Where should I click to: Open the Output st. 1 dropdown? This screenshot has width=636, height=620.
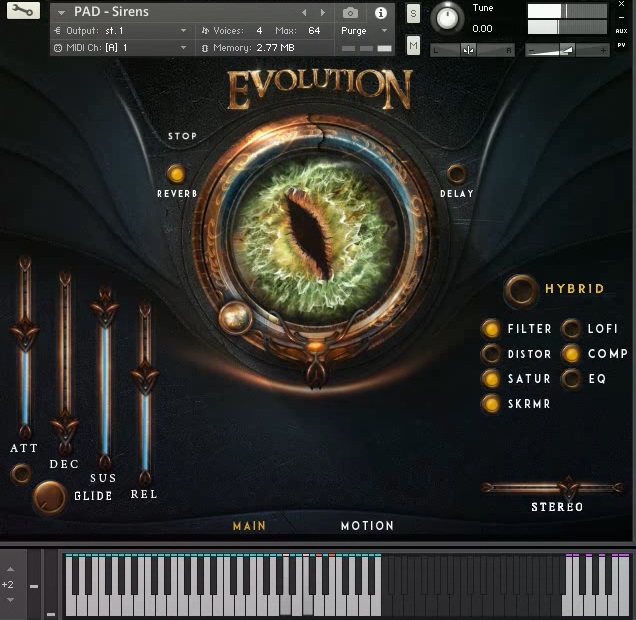[120, 31]
